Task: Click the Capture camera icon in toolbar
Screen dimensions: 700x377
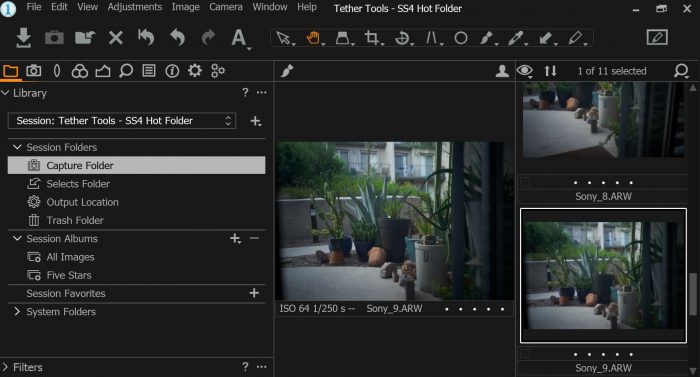Action: coord(54,38)
